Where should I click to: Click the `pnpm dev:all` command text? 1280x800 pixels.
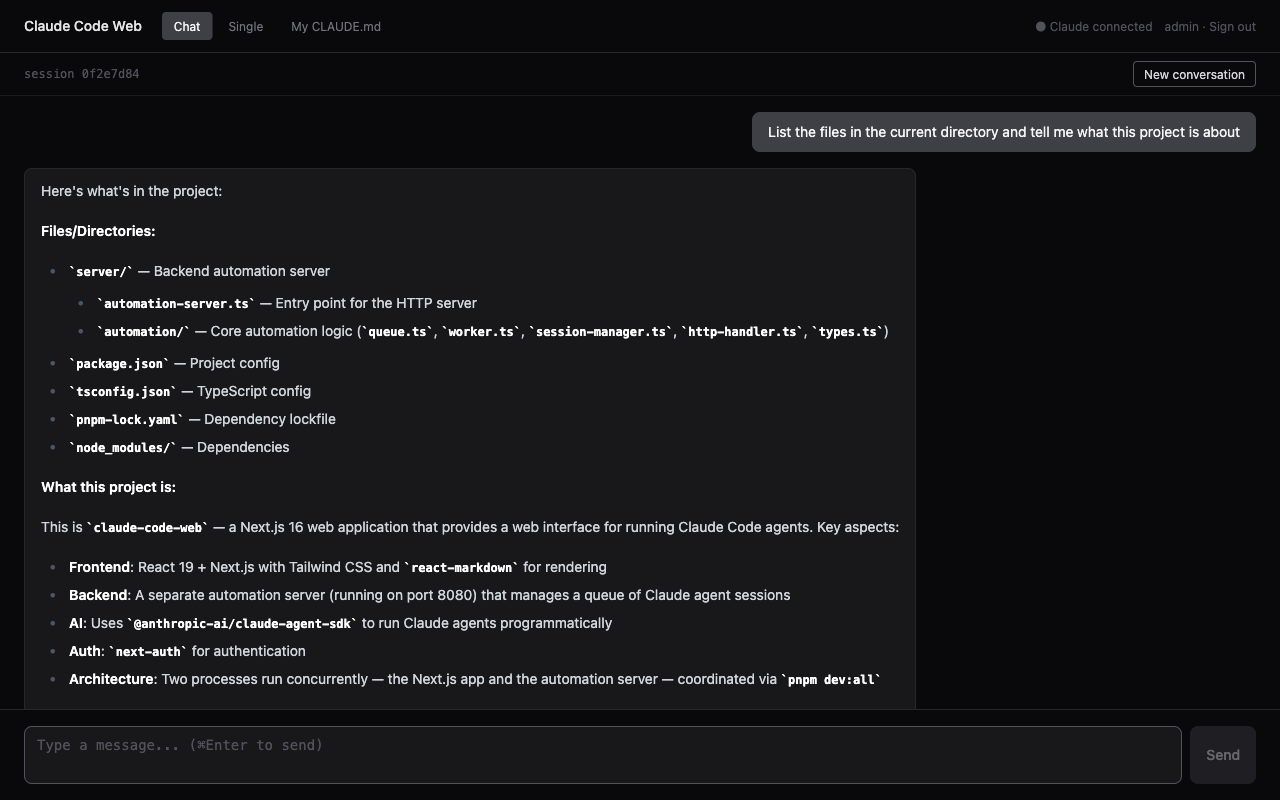point(830,680)
